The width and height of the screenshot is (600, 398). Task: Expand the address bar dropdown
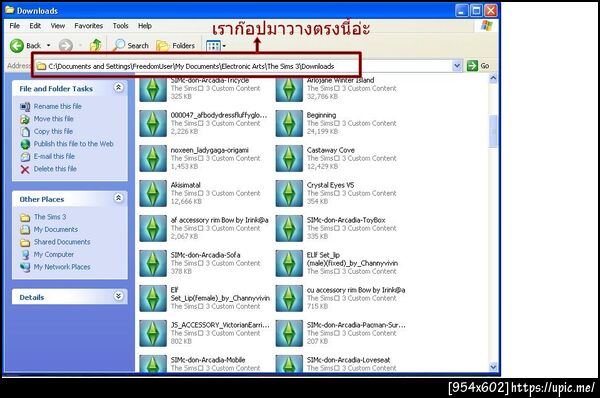coord(457,66)
